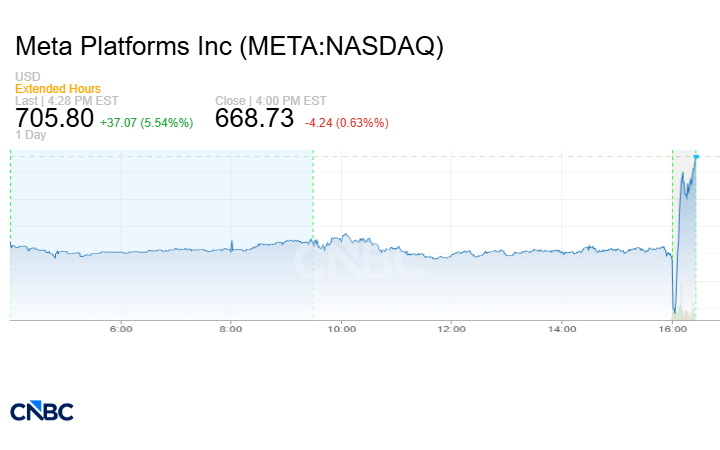Click the Last | 4:28 PM EST label
This screenshot has height=450, width=720.
coord(67,100)
